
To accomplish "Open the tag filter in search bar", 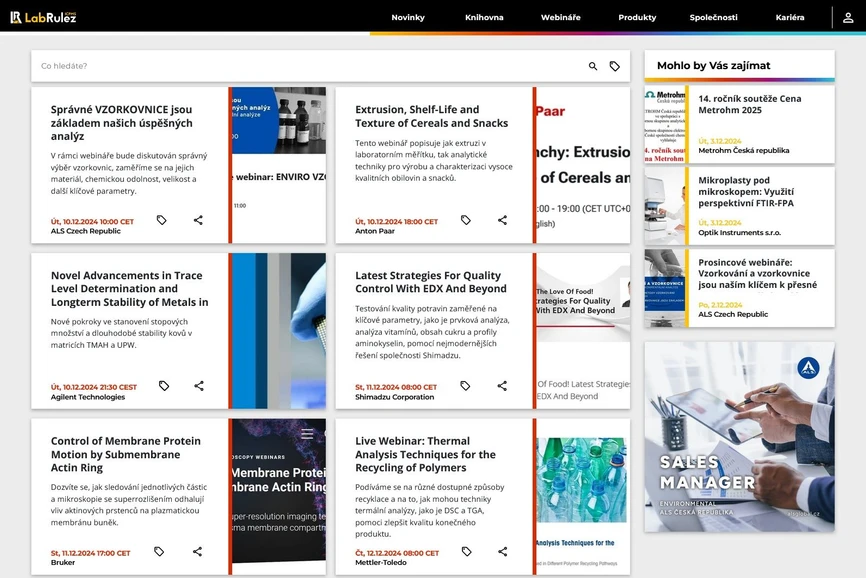I will (x=615, y=66).
